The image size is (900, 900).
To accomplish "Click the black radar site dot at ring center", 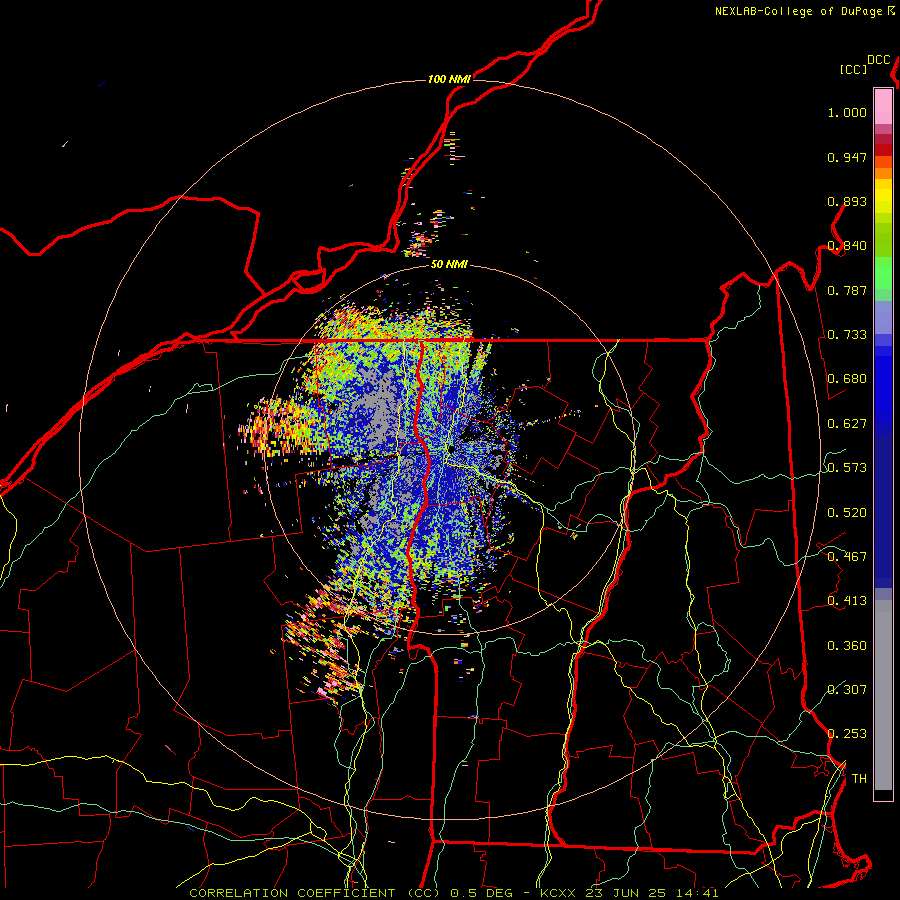I will pyautogui.click(x=452, y=449).
